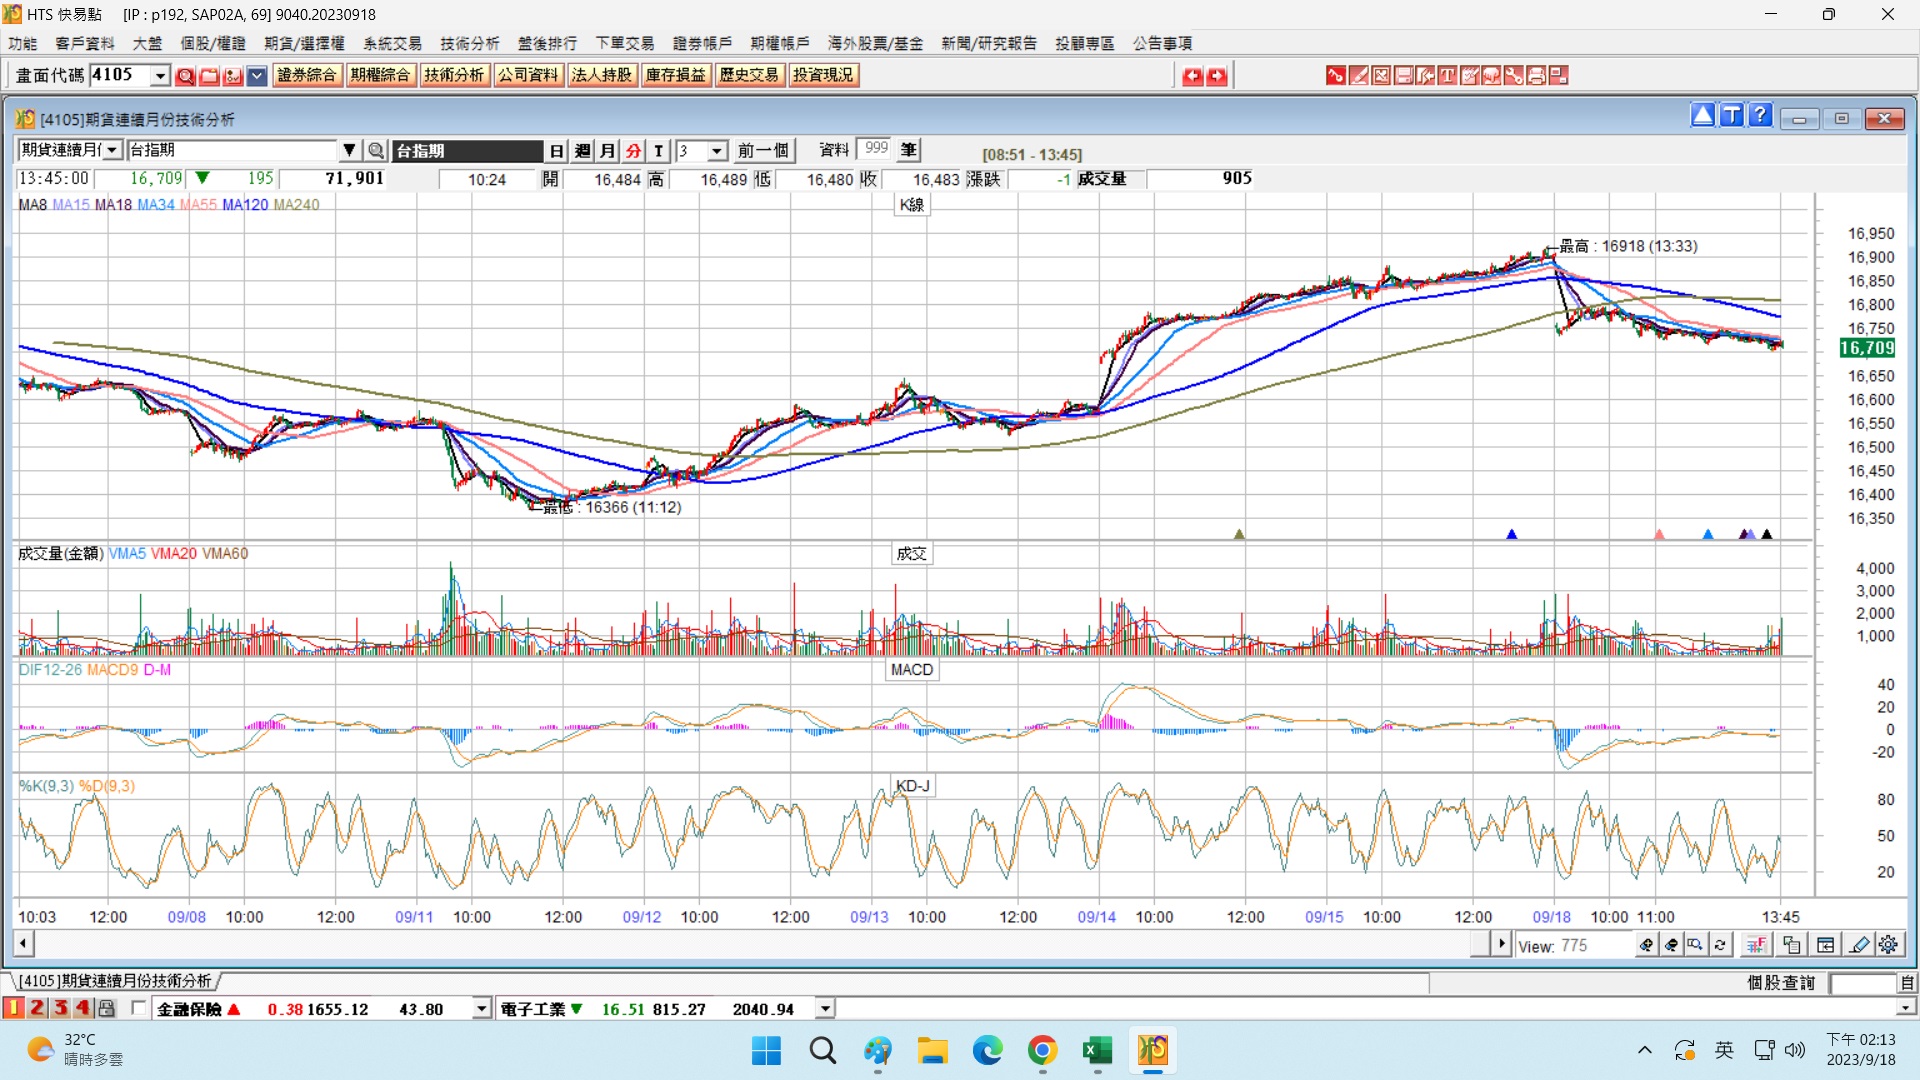
Task: Toggle the 分 minute period button
Action: [633, 151]
